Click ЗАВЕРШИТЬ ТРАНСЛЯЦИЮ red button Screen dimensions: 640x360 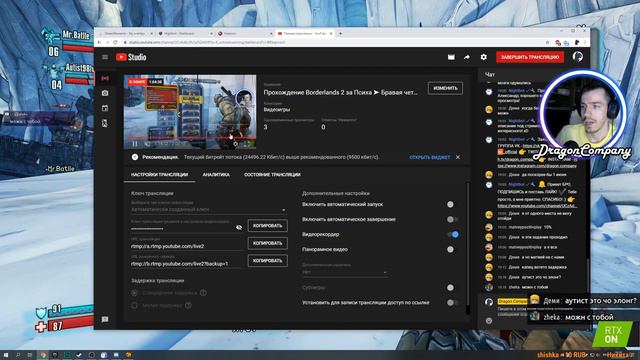[x=530, y=57]
